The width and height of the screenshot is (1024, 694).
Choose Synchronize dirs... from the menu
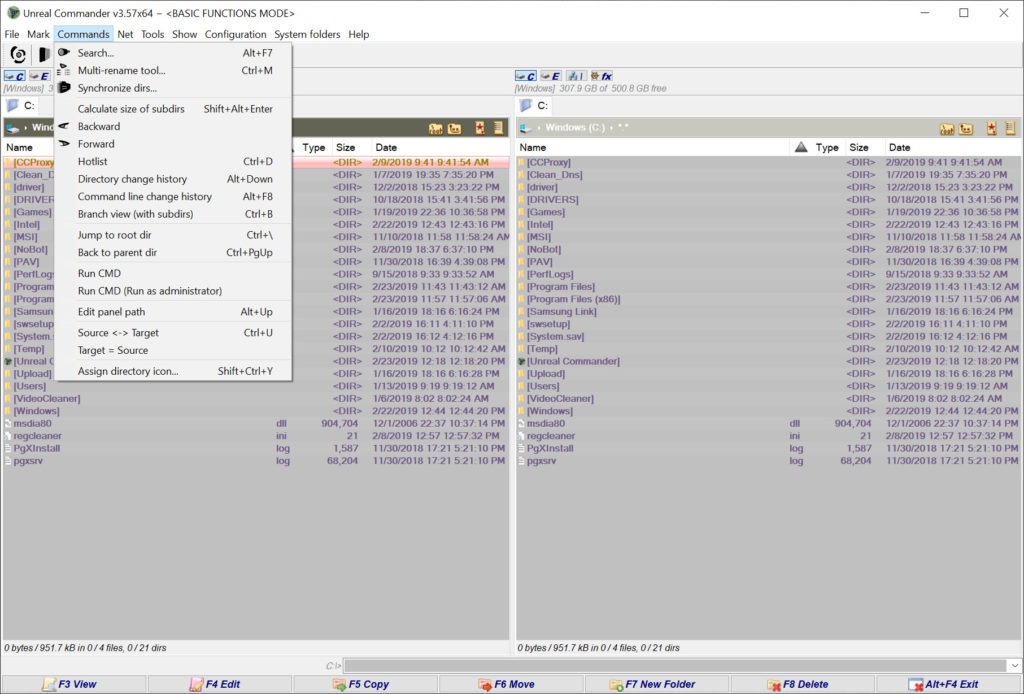pos(173,88)
